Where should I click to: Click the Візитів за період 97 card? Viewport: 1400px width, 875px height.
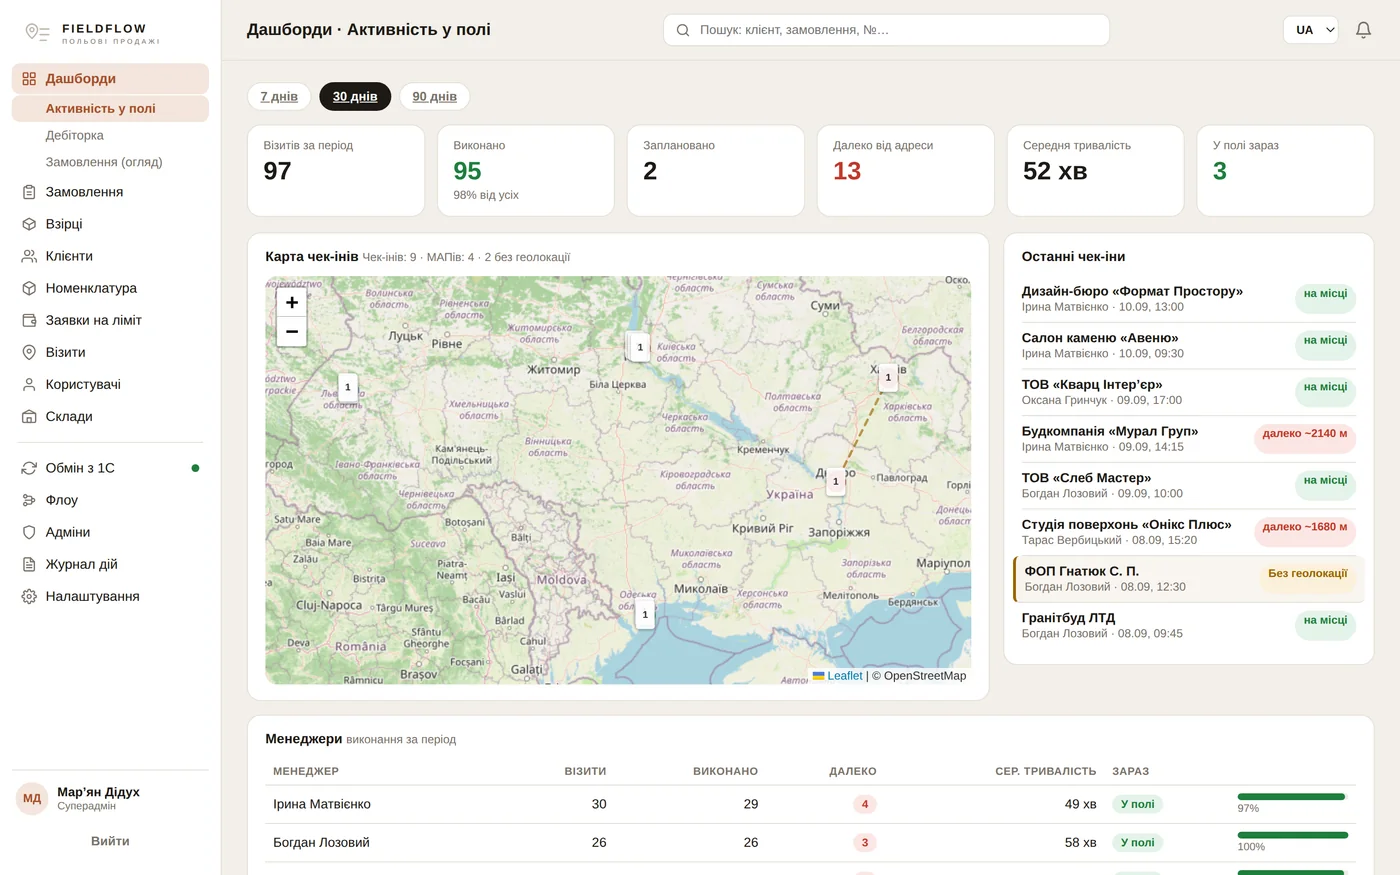tap(336, 170)
